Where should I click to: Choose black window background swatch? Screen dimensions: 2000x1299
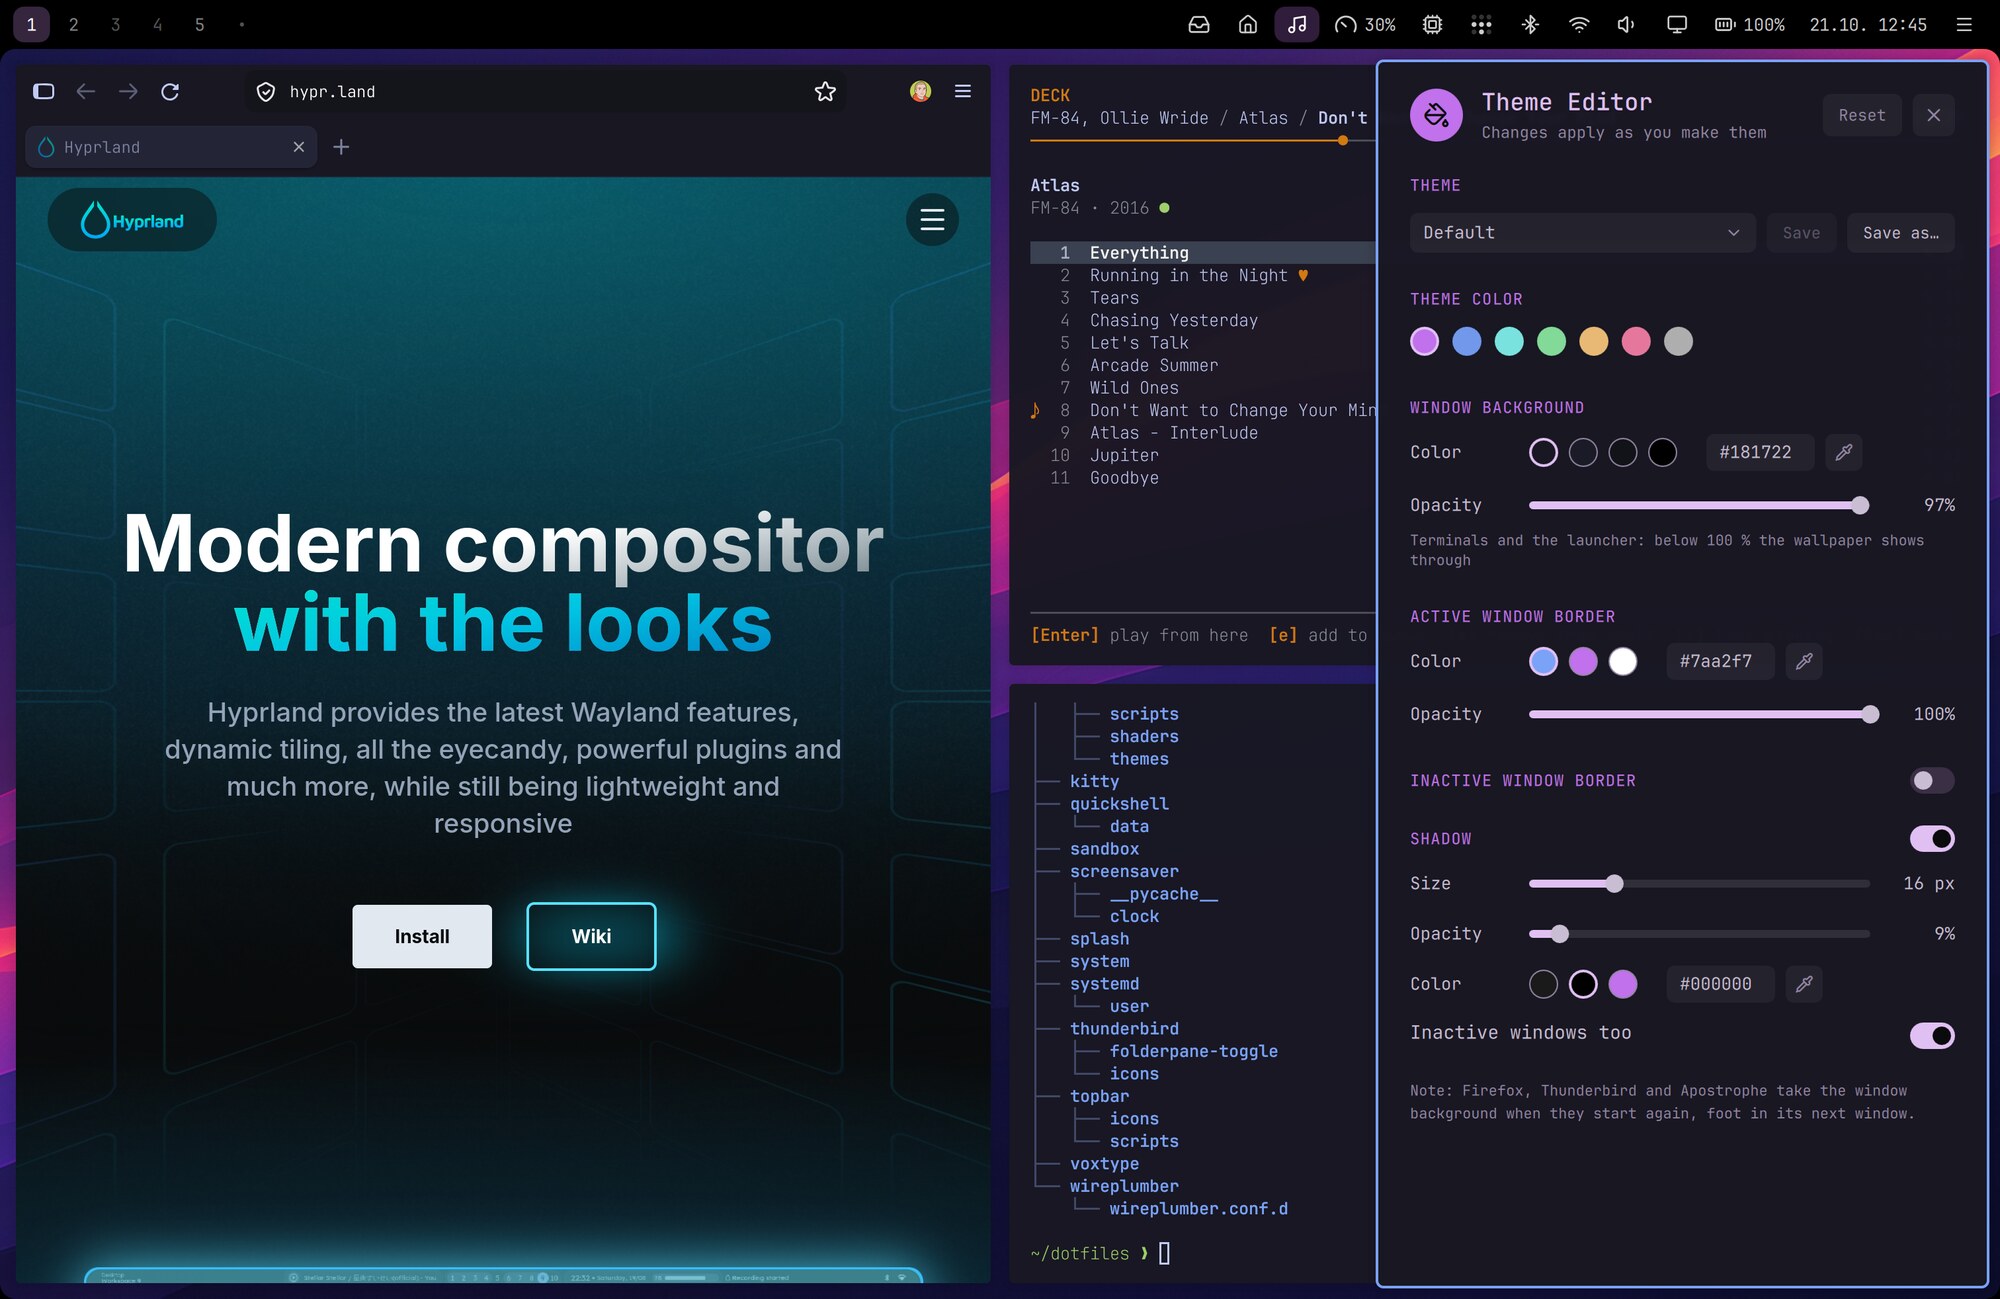click(1663, 453)
